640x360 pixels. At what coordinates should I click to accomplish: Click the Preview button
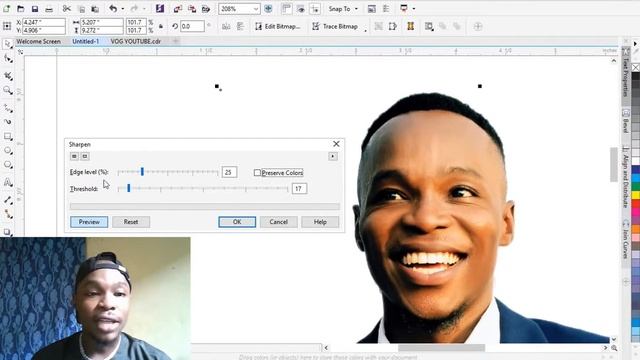tap(89, 222)
